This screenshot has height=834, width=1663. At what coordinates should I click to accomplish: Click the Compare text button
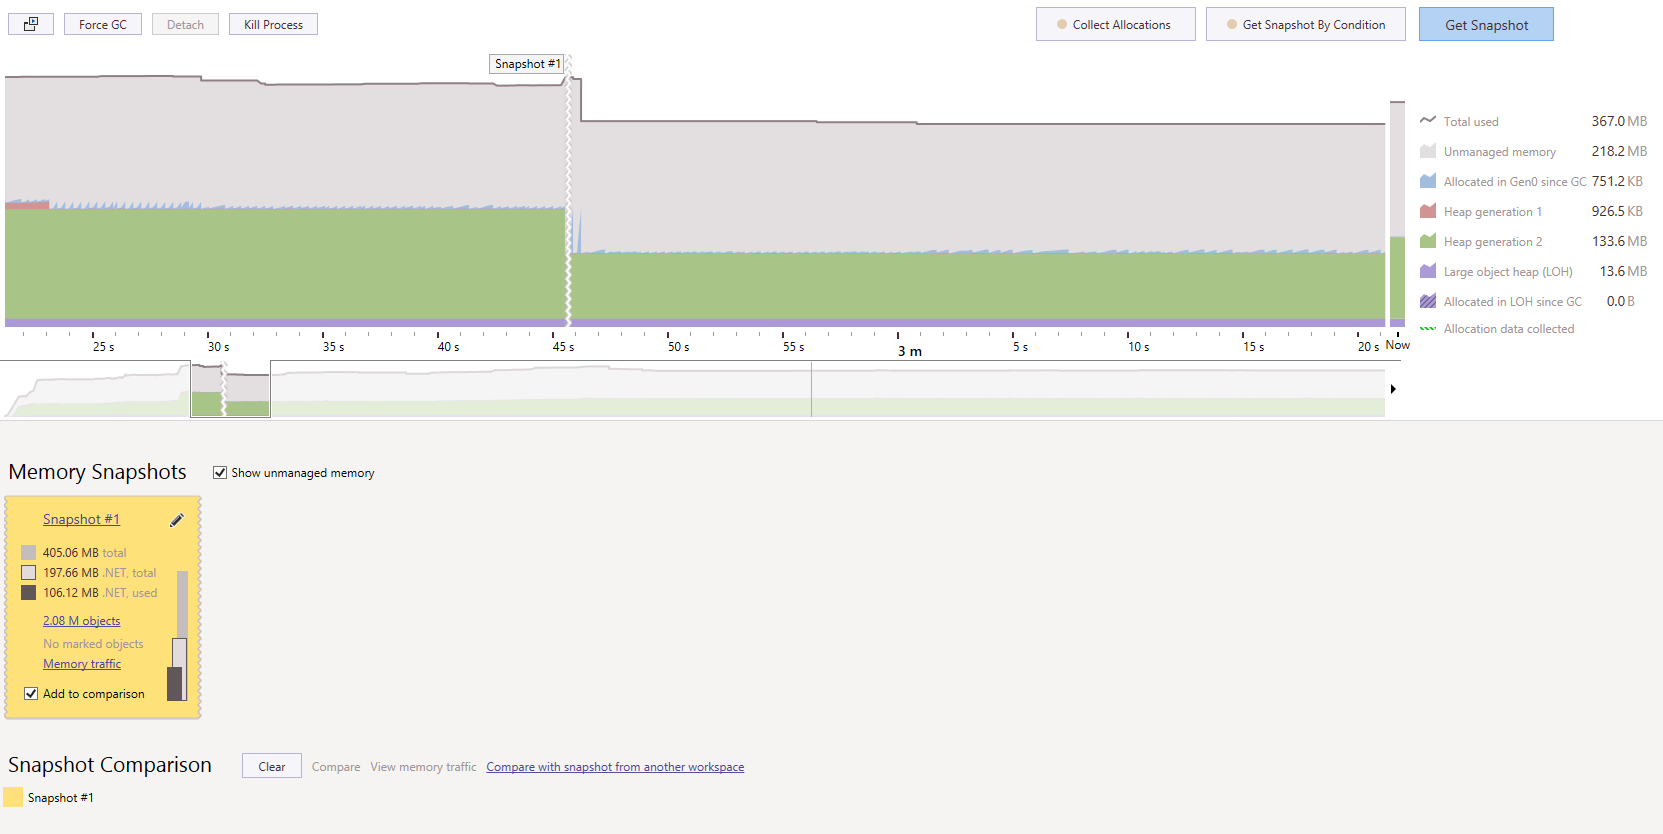[x=336, y=767]
